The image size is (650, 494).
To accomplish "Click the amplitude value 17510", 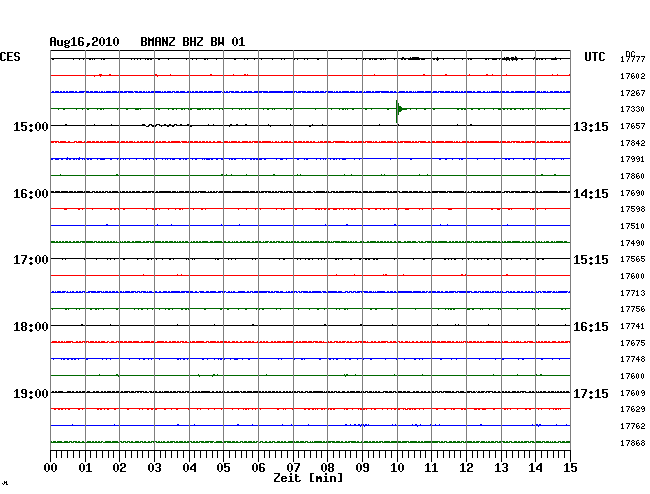I will coord(633,226).
